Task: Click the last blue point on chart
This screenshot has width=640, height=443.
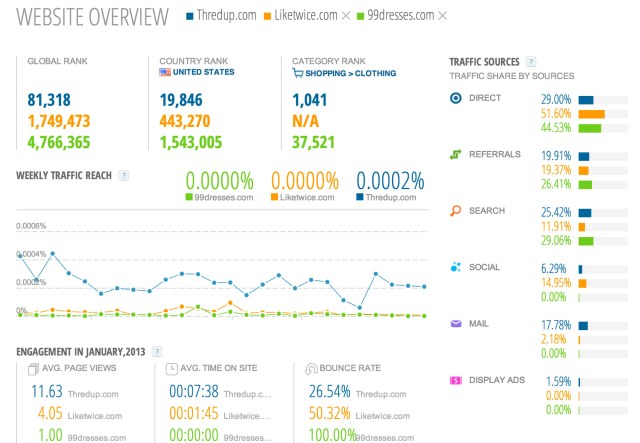Action: pos(424,287)
